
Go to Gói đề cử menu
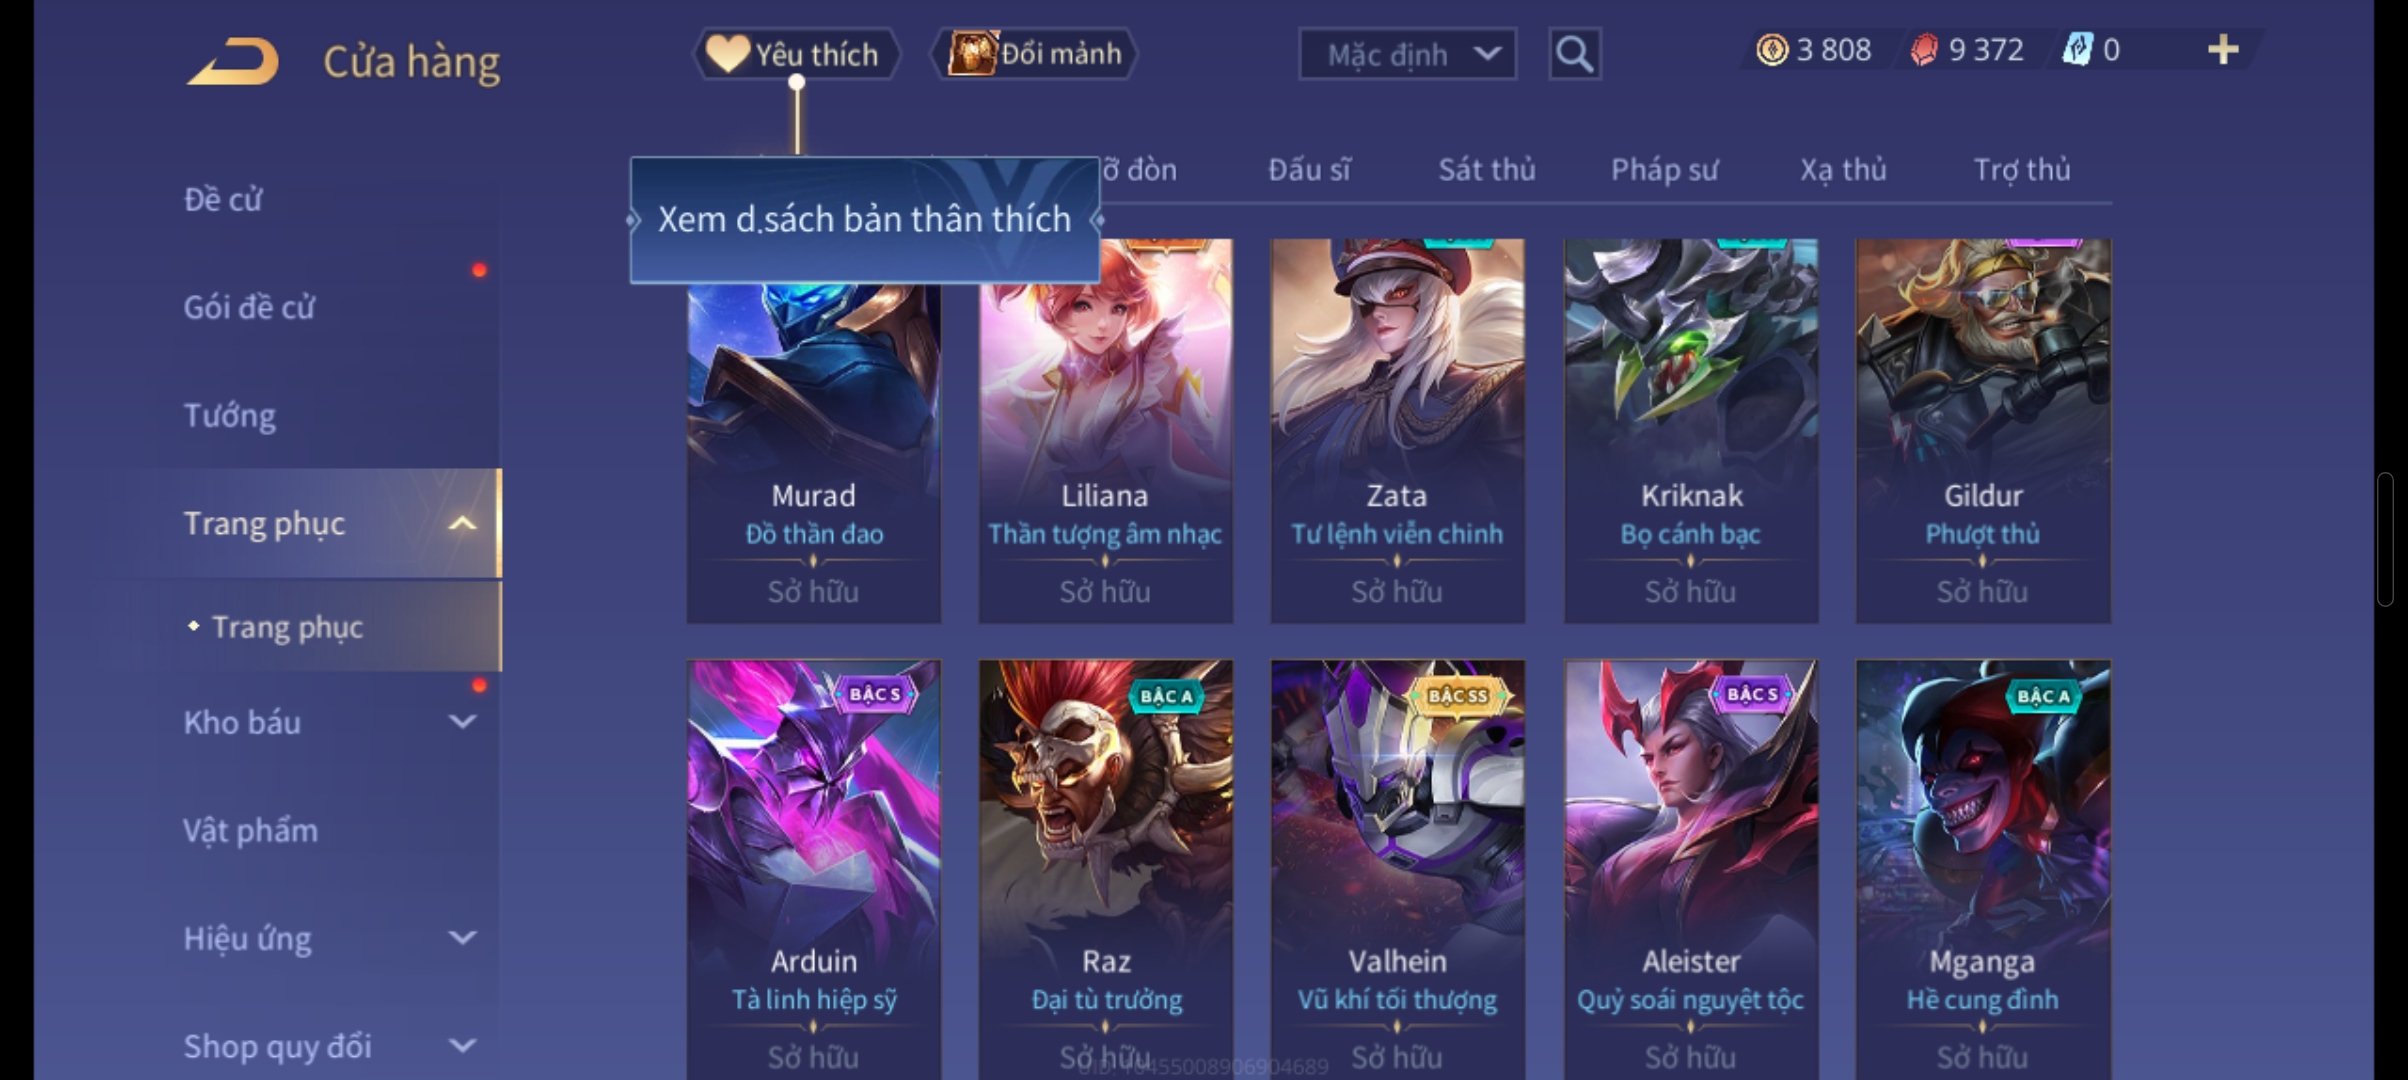(249, 307)
